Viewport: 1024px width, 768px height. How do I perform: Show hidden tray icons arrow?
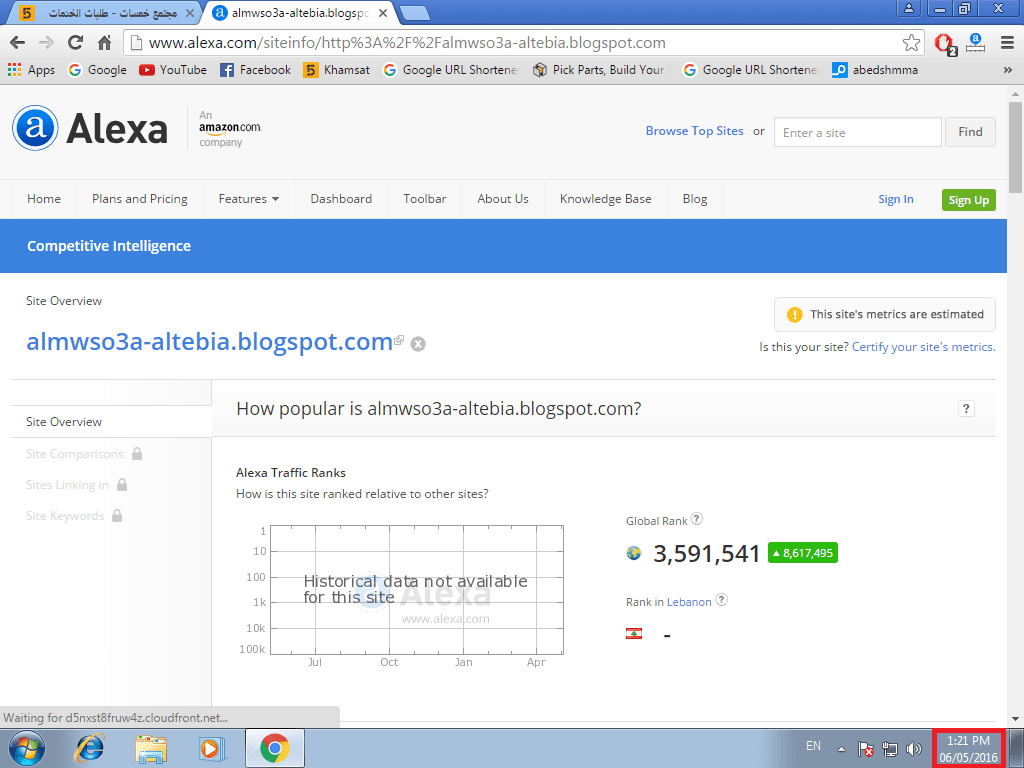(x=842, y=749)
